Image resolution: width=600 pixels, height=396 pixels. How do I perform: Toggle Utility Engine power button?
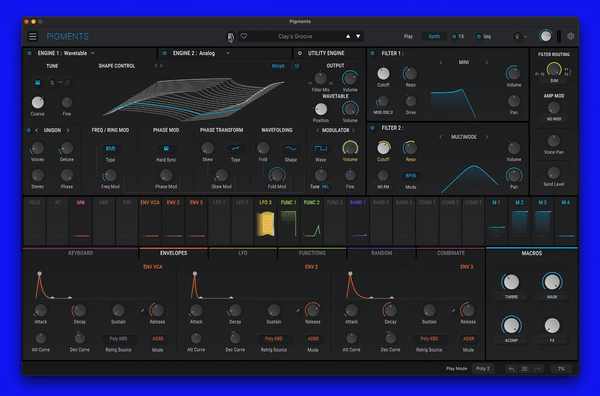click(300, 53)
